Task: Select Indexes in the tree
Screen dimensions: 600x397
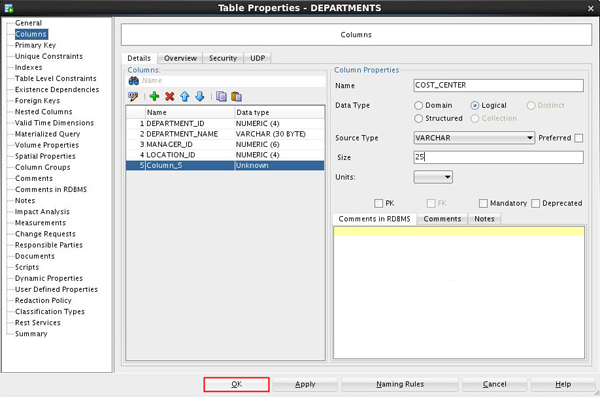Action: [x=28, y=67]
